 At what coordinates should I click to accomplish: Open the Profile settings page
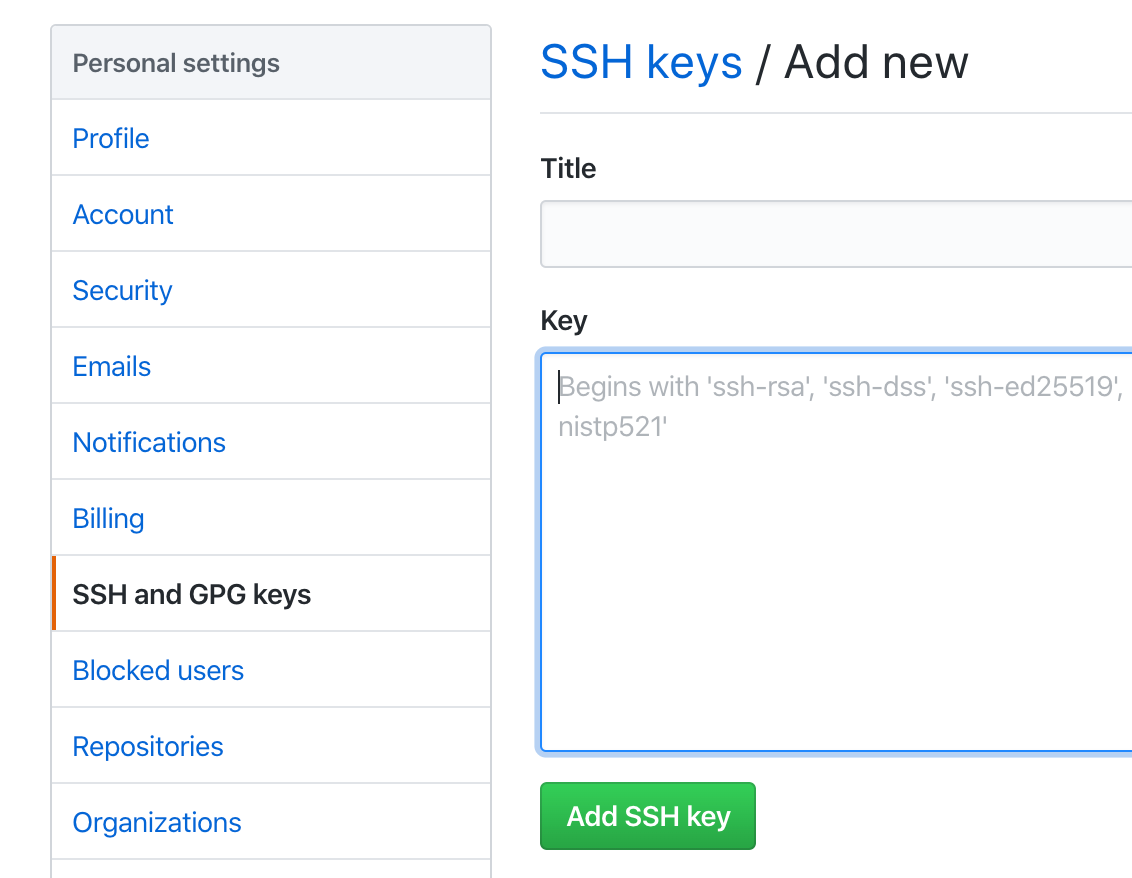point(110,138)
